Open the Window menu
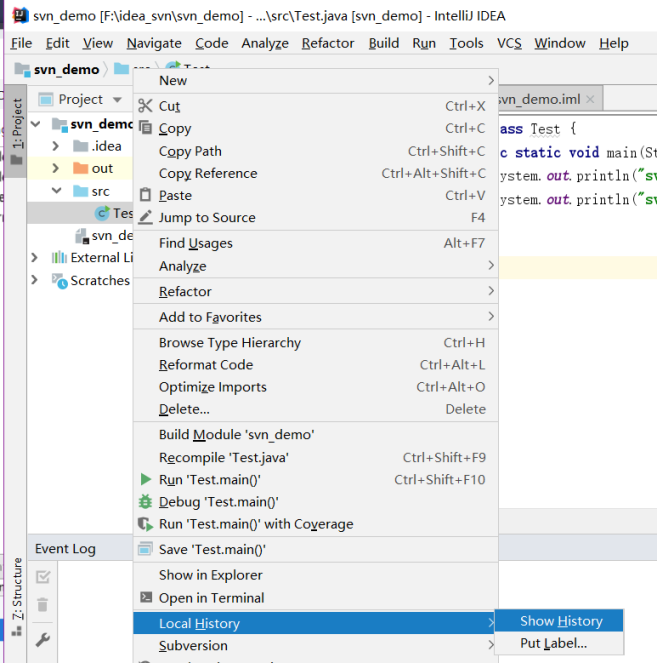Screen dimensions: 657x663 [560, 43]
